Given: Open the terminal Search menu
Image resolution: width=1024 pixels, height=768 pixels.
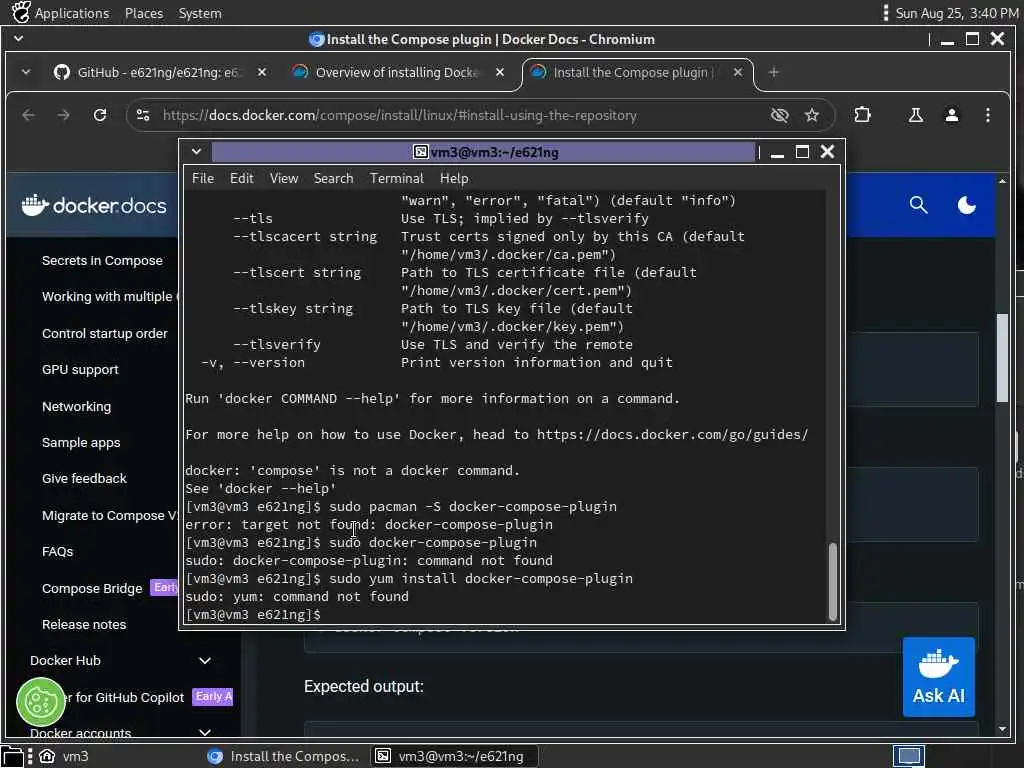Looking at the screenshot, I should (x=333, y=178).
